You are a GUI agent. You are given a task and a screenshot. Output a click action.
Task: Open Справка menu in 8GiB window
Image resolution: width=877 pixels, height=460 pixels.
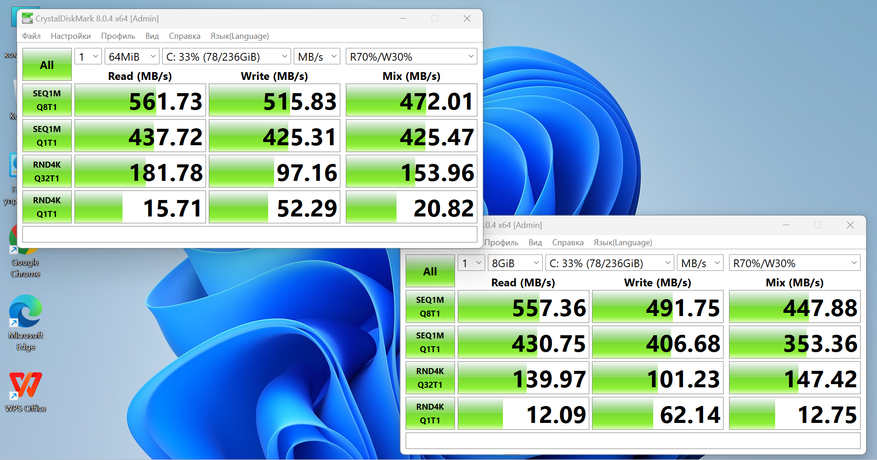tap(568, 242)
